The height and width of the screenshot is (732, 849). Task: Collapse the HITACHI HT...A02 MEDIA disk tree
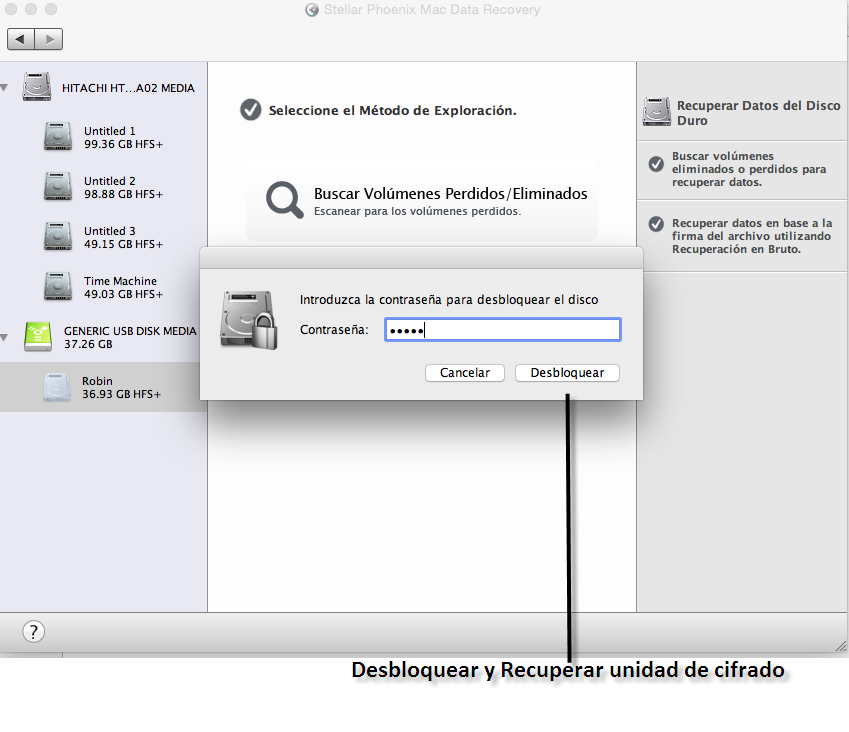pyautogui.click(x=4, y=88)
